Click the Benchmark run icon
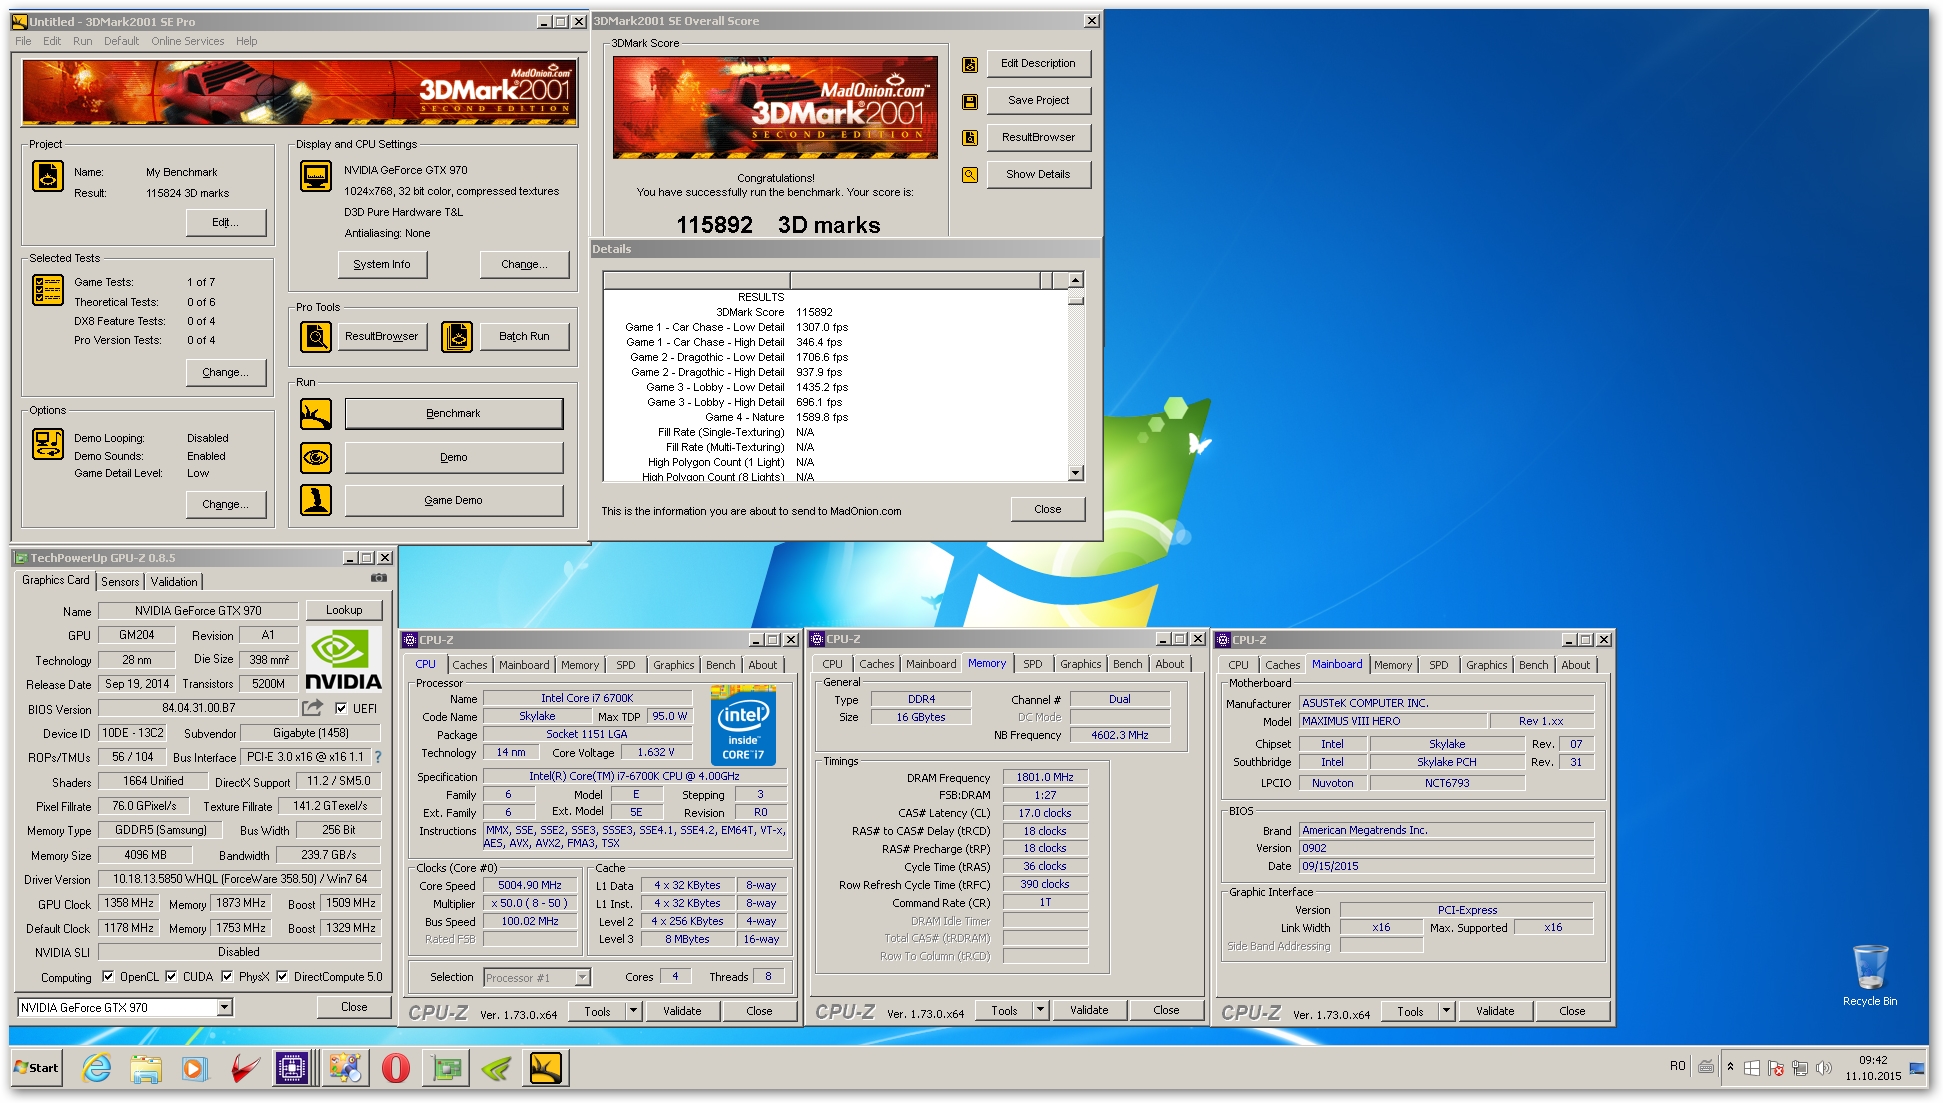The height and width of the screenshot is (1103, 1943). [x=316, y=414]
